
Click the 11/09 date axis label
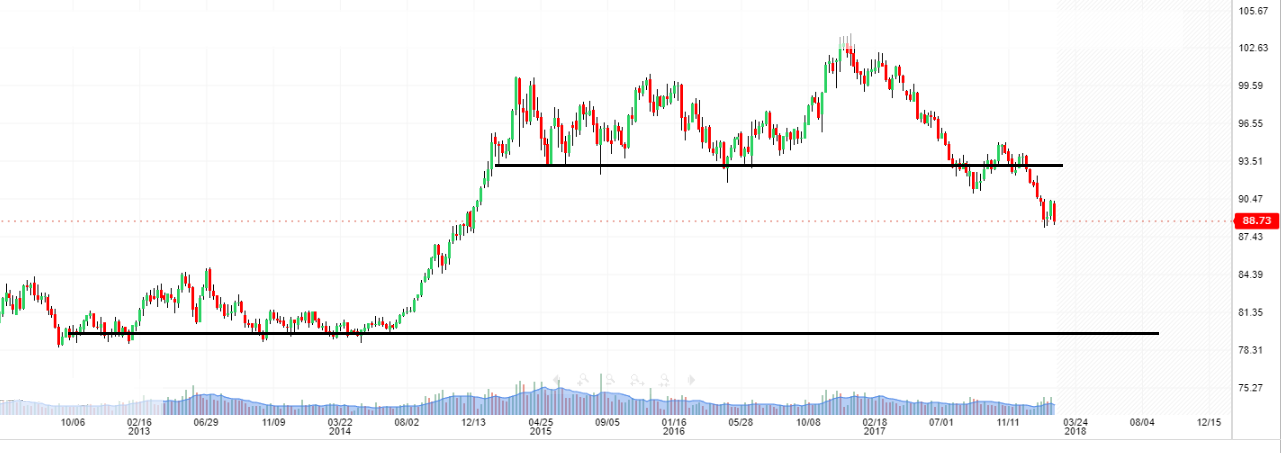273,423
